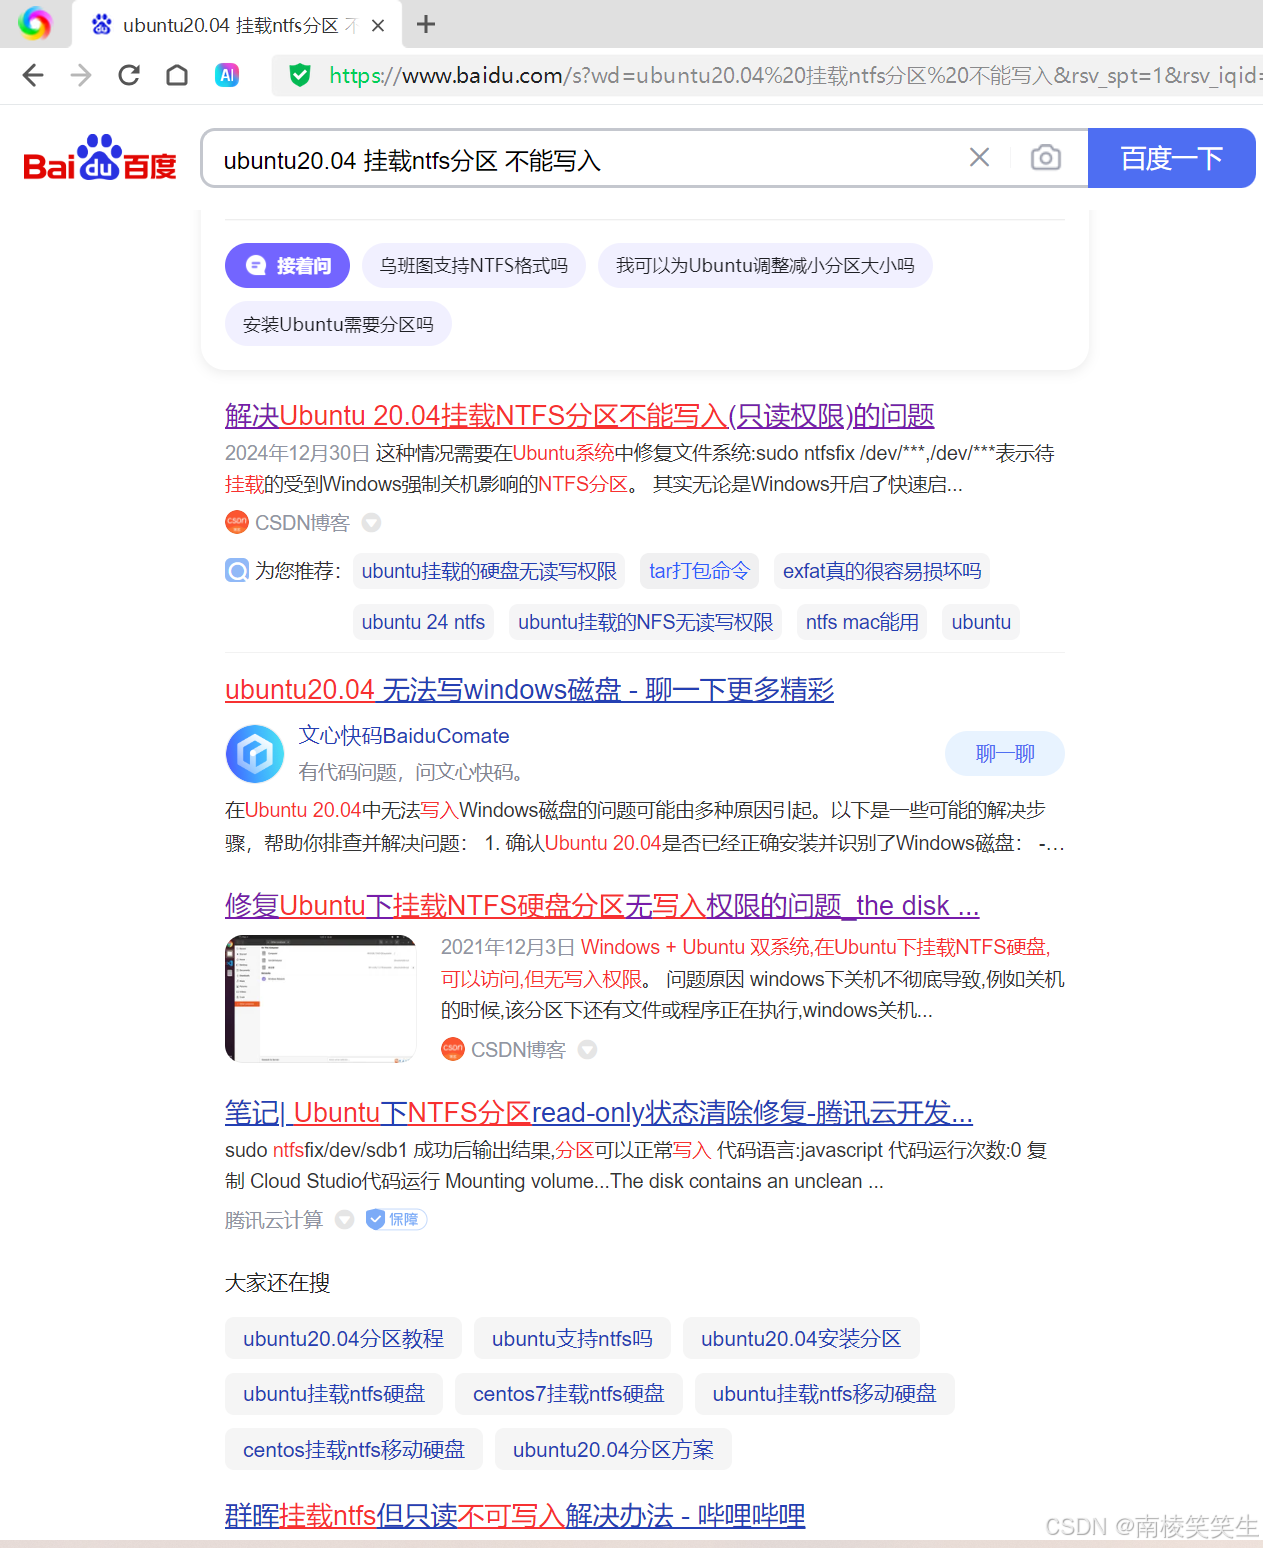Click the CSDN icon under the third result

pyautogui.click(x=453, y=1049)
